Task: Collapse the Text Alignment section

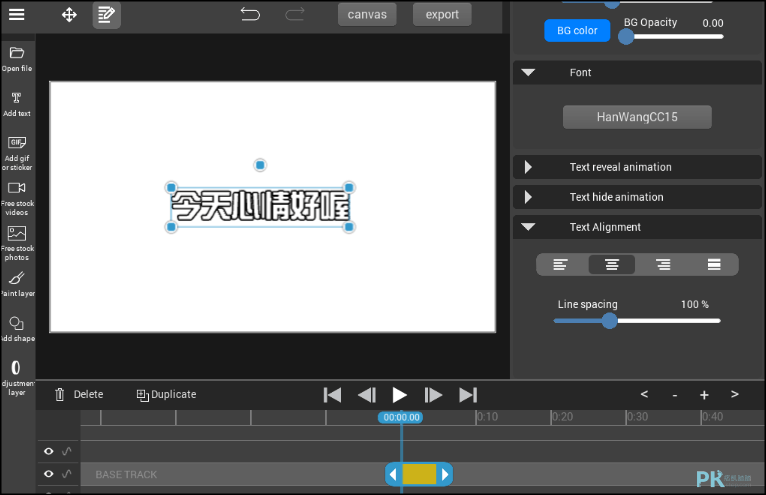Action: 637,227
